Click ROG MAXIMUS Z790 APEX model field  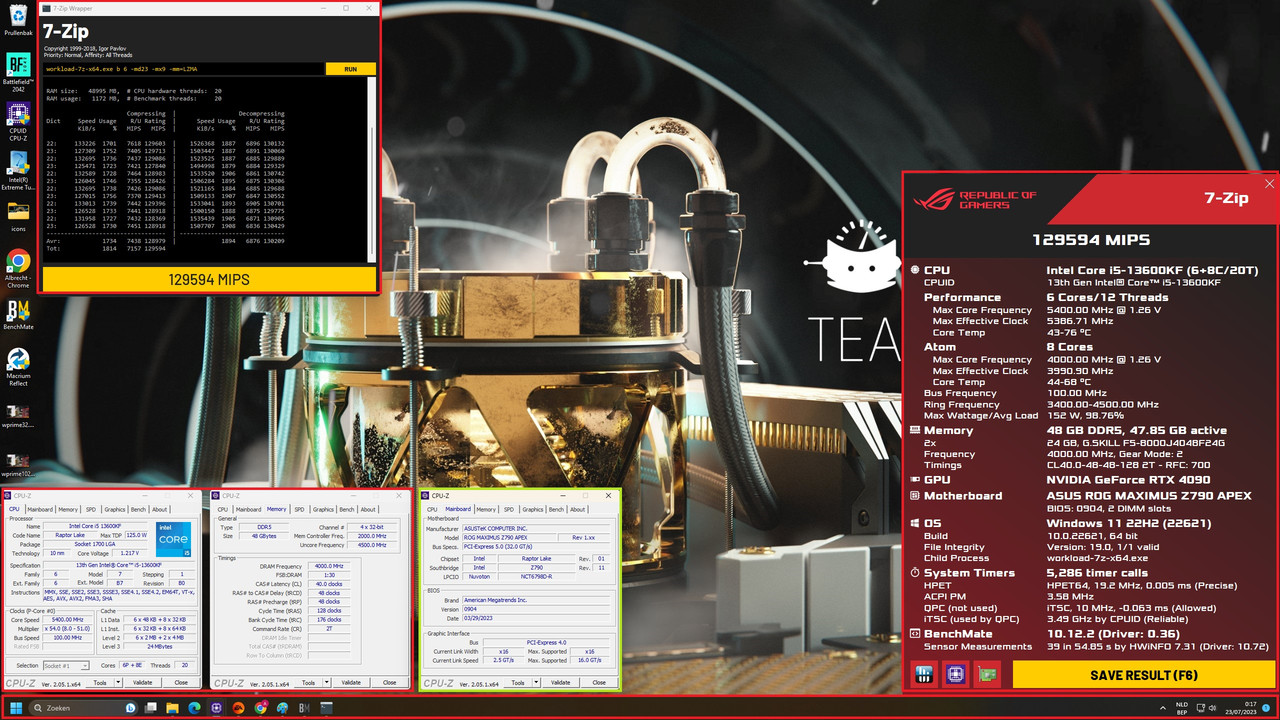coord(508,537)
